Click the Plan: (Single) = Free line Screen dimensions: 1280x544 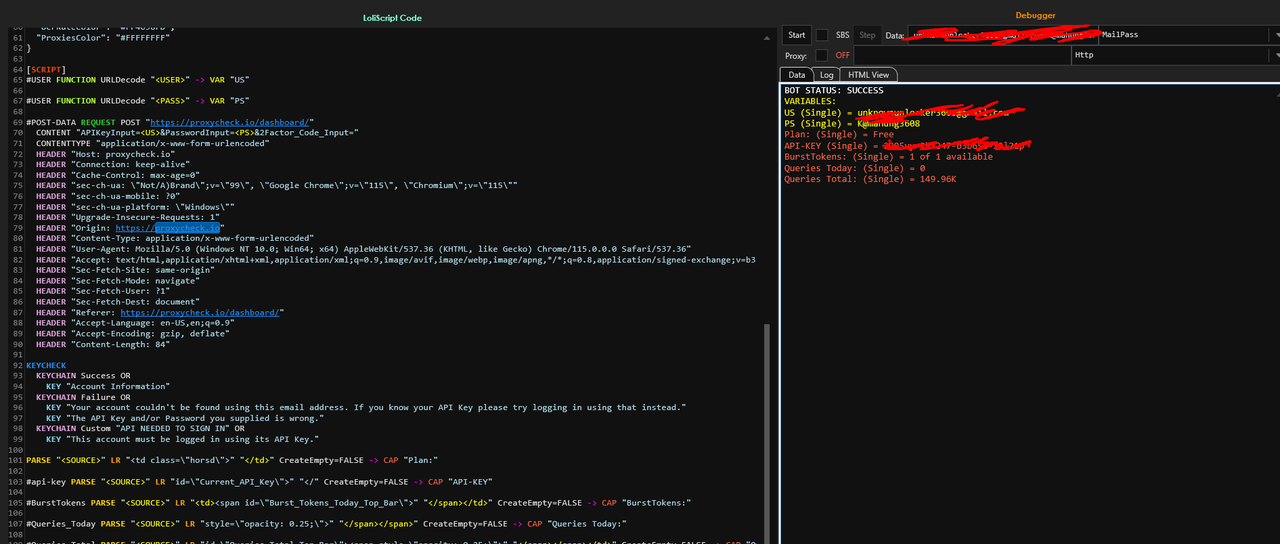(838, 134)
